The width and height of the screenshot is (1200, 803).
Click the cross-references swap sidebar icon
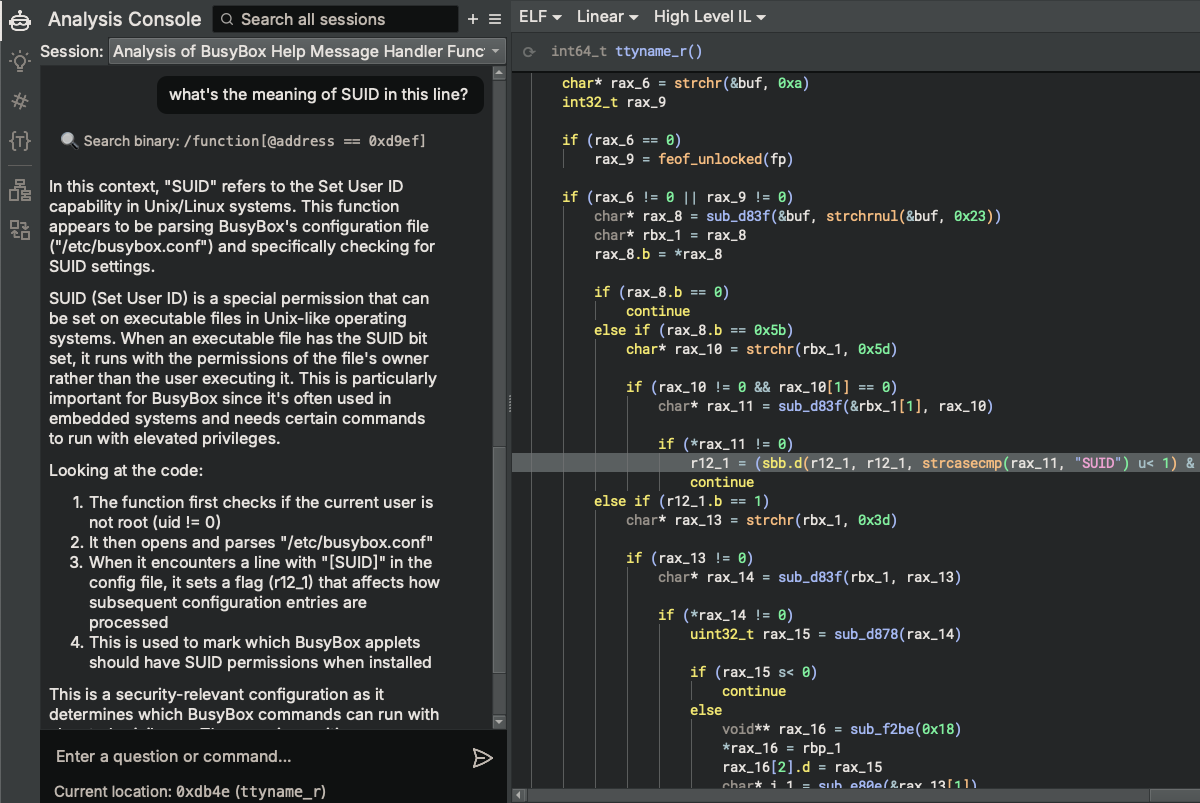click(x=19, y=230)
